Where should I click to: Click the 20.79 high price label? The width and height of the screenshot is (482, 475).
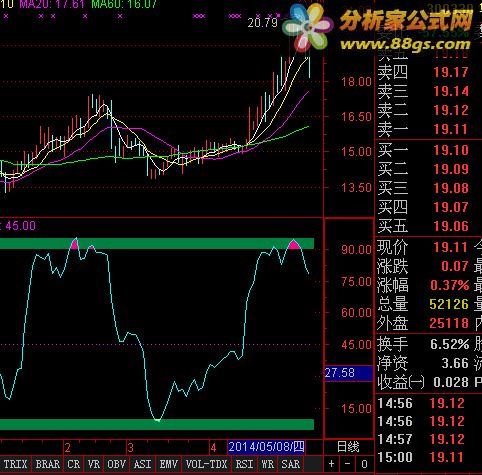click(263, 23)
